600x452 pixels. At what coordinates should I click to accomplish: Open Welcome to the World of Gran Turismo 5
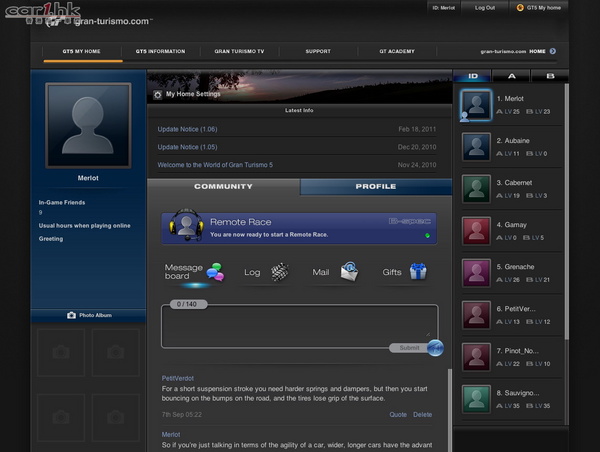[x=215, y=165]
